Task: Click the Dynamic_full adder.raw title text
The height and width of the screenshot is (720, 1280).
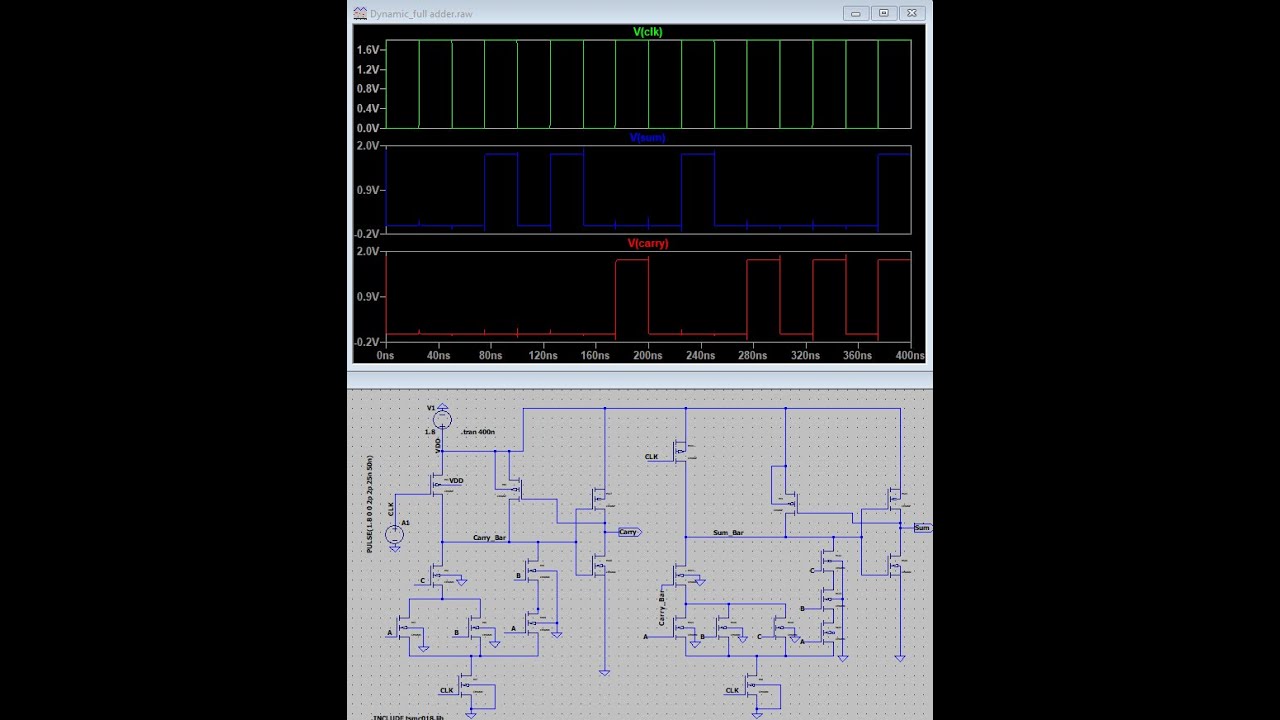Action: point(421,14)
